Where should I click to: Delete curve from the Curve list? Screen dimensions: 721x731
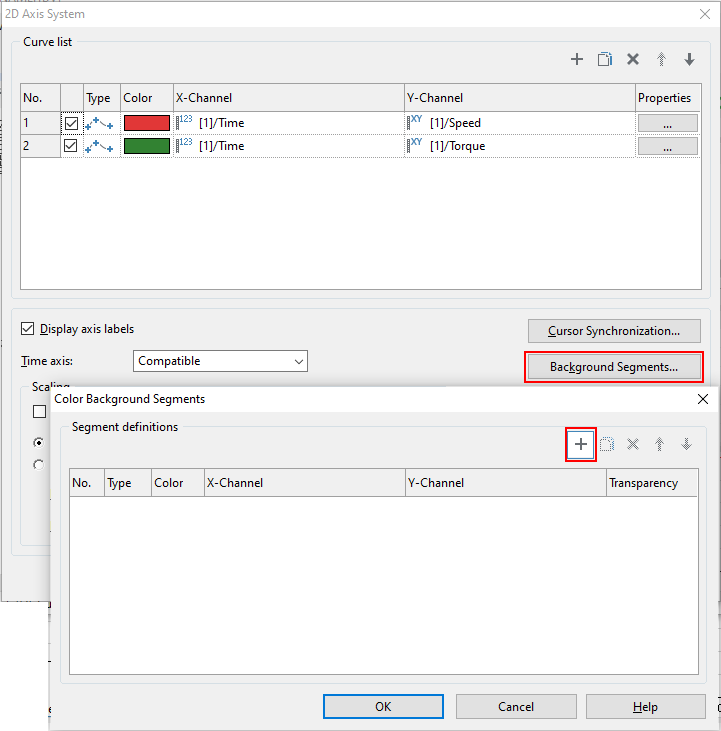pos(633,60)
